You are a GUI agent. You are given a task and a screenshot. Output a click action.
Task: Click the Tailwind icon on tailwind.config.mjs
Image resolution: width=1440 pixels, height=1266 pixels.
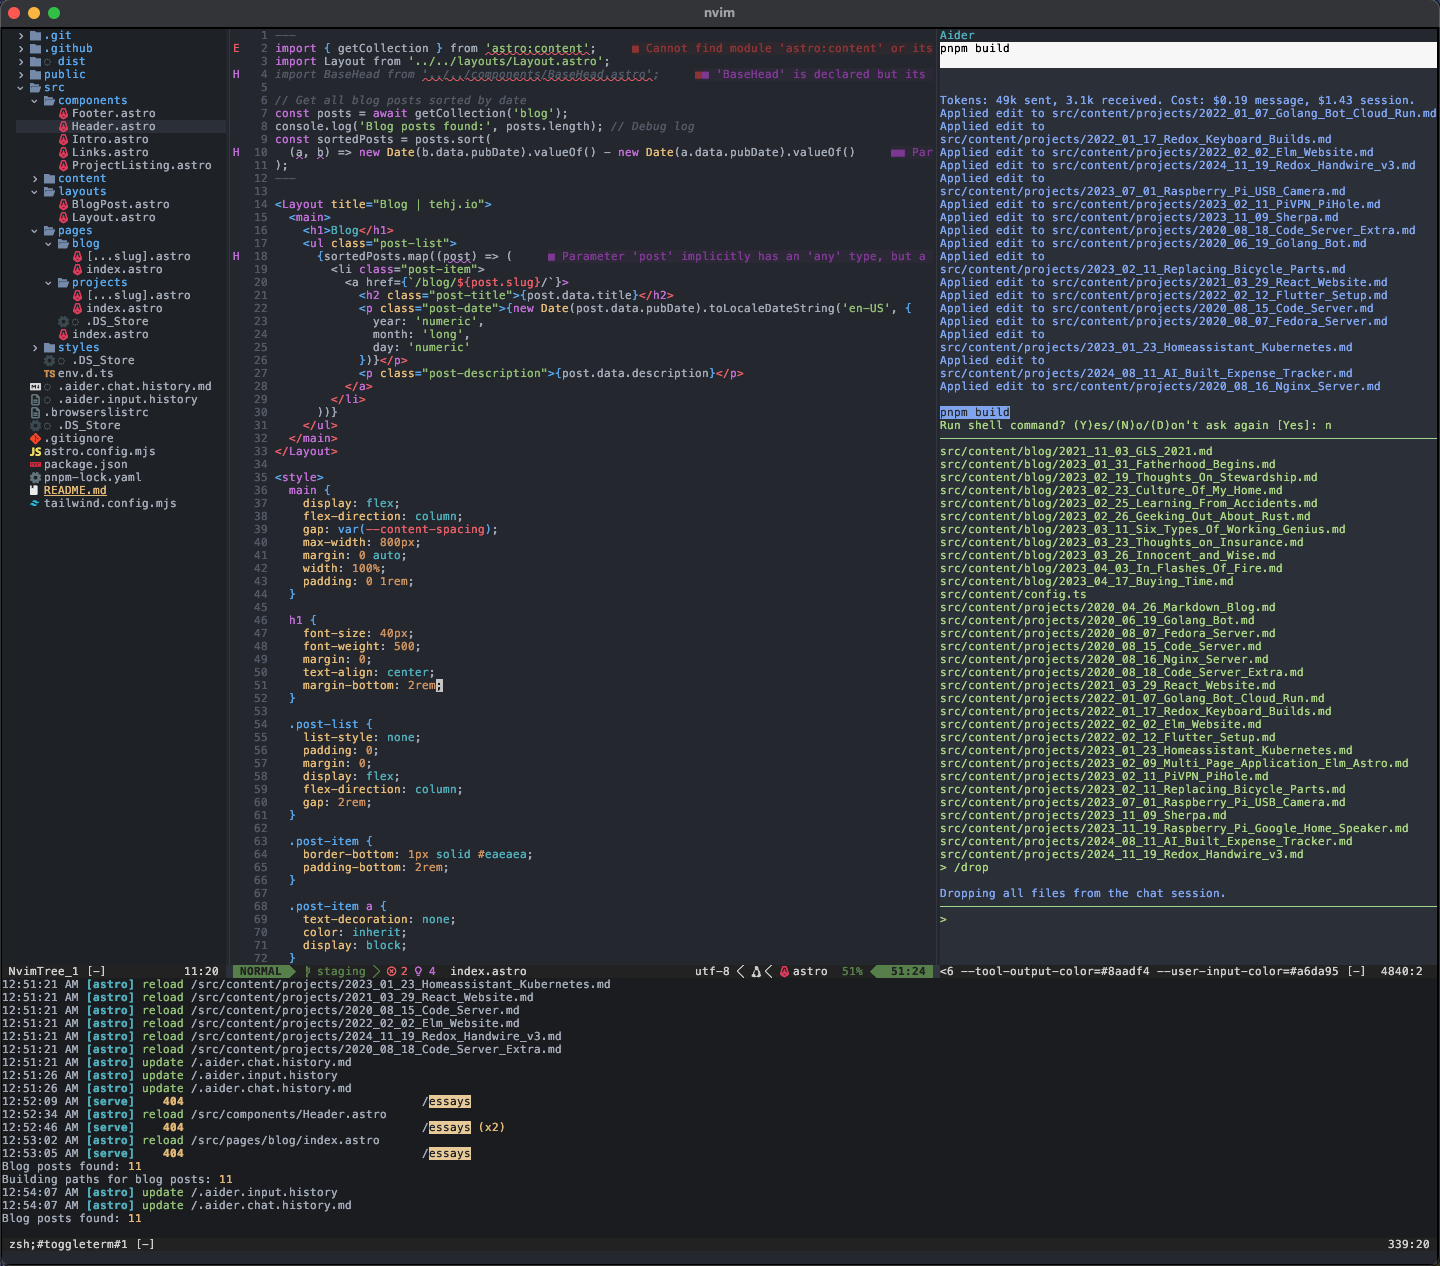pyautogui.click(x=35, y=503)
